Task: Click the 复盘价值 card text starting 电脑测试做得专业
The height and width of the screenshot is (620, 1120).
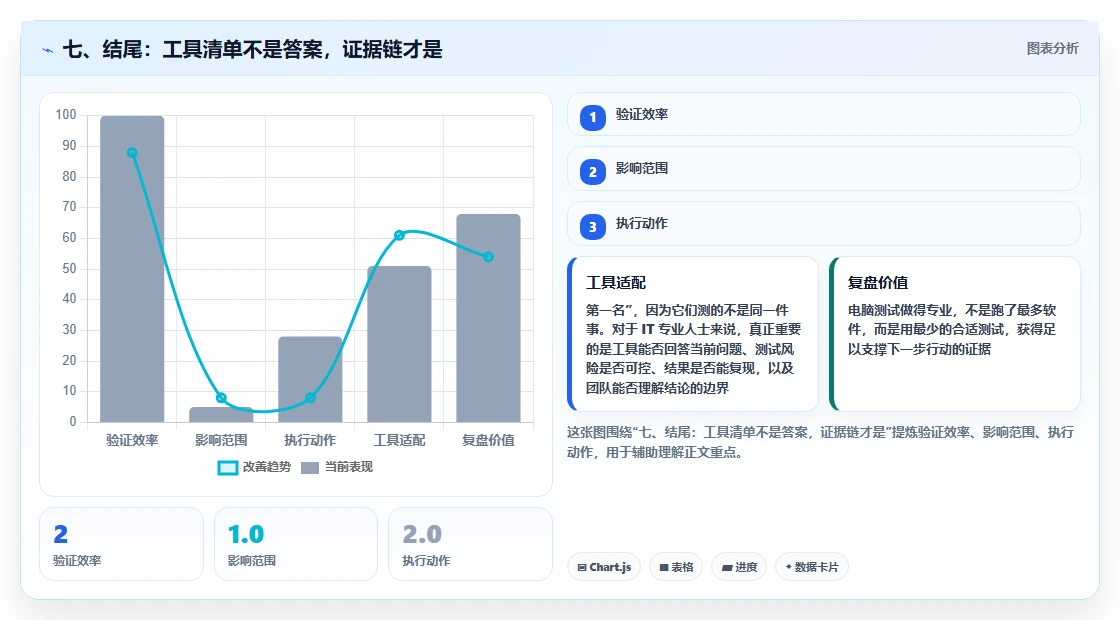Action: (952, 329)
